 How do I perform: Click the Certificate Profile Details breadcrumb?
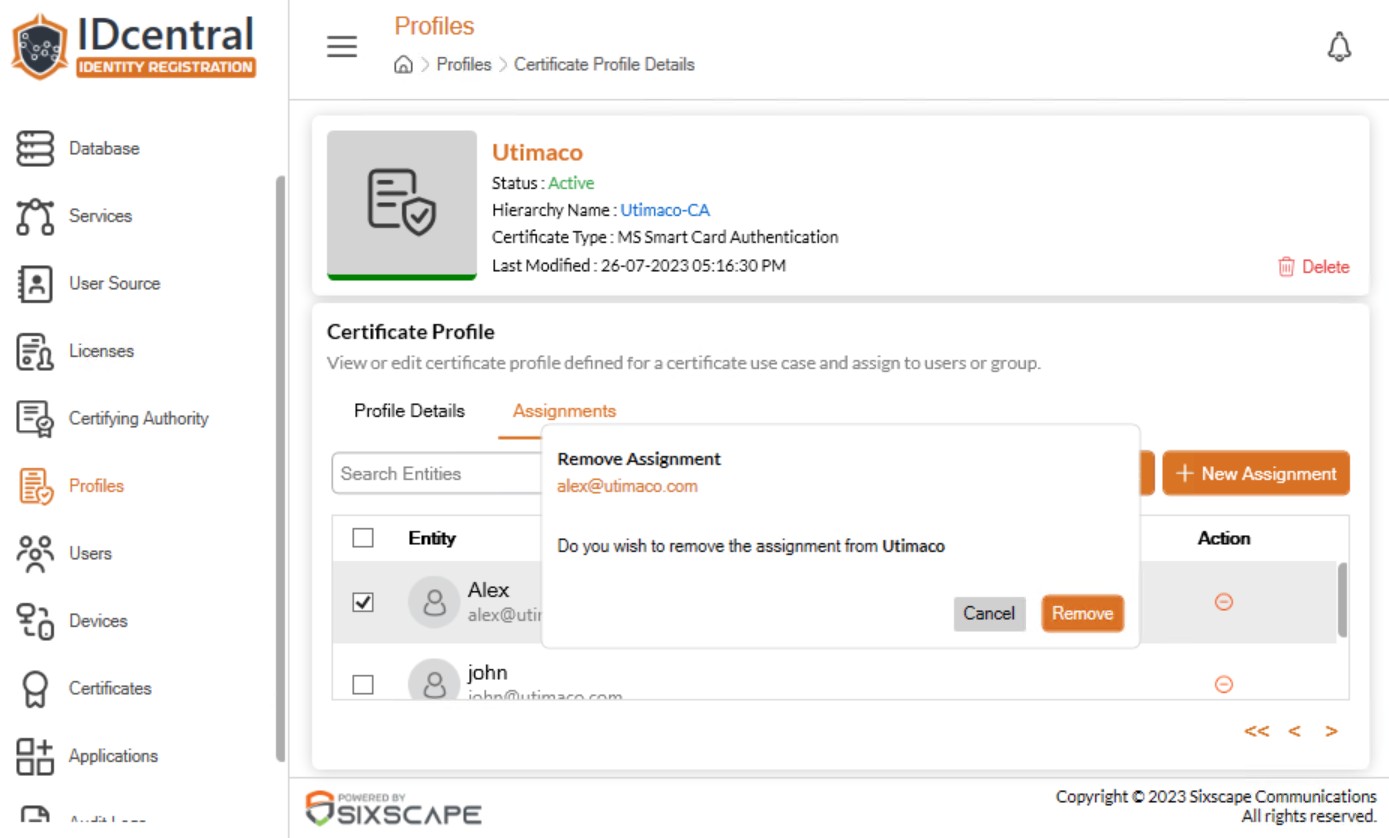point(604,64)
